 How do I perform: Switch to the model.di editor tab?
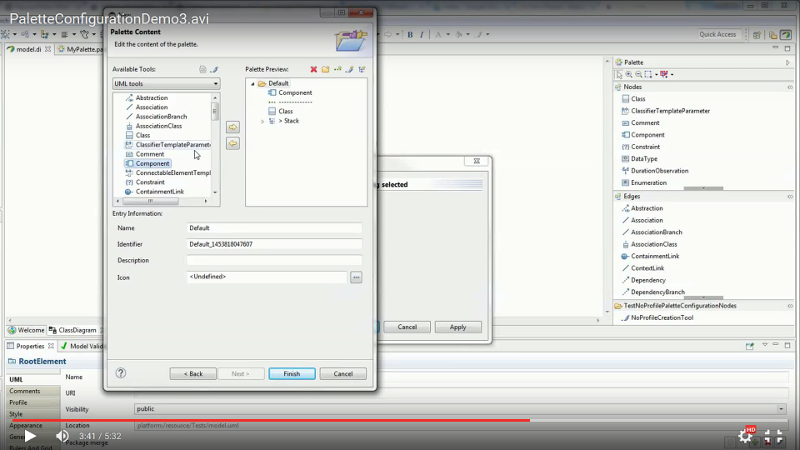click(x=29, y=49)
